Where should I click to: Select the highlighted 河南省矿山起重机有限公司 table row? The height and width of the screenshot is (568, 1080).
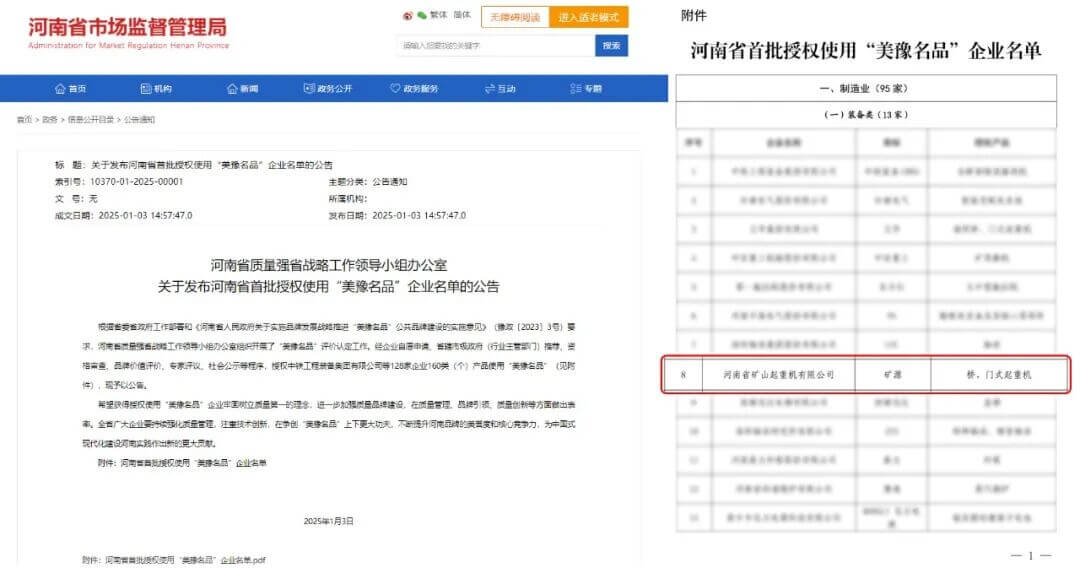(x=868, y=375)
